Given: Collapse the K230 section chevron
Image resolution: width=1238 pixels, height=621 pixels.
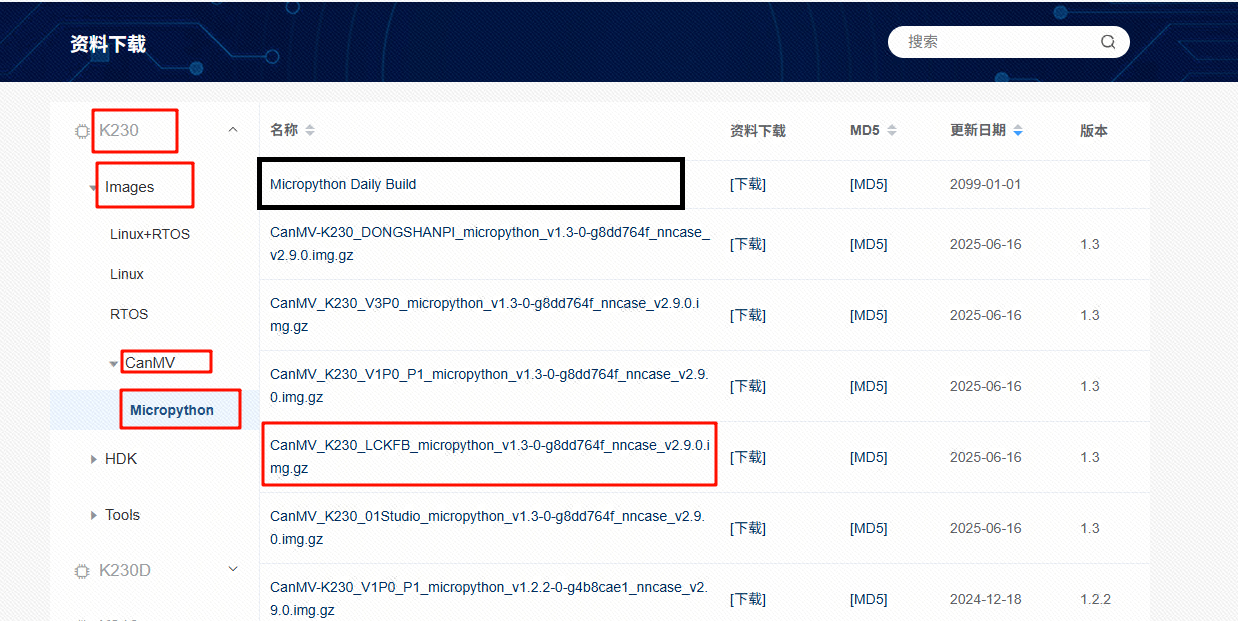Looking at the screenshot, I should point(233,130).
